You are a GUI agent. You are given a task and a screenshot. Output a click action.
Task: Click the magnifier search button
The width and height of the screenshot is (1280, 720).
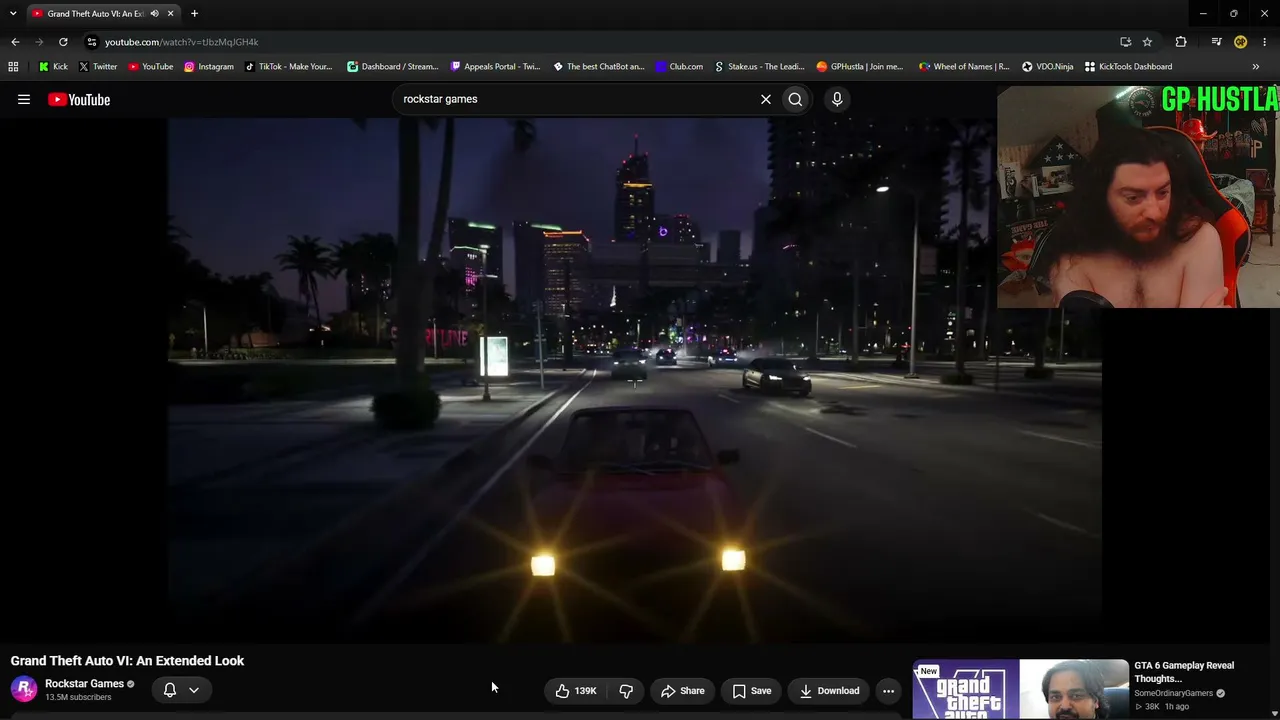pyautogui.click(x=795, y=99)
